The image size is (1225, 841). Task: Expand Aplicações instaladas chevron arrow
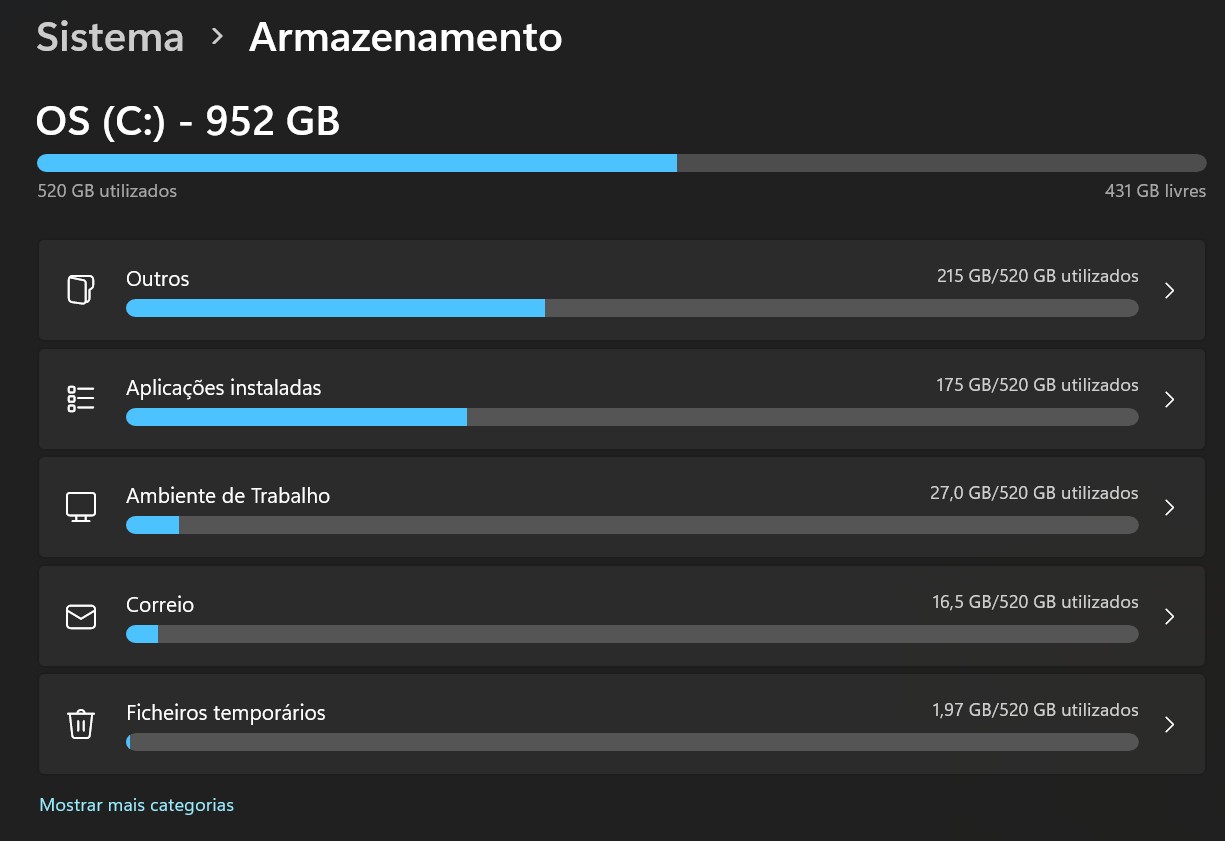click(1170, 399)
